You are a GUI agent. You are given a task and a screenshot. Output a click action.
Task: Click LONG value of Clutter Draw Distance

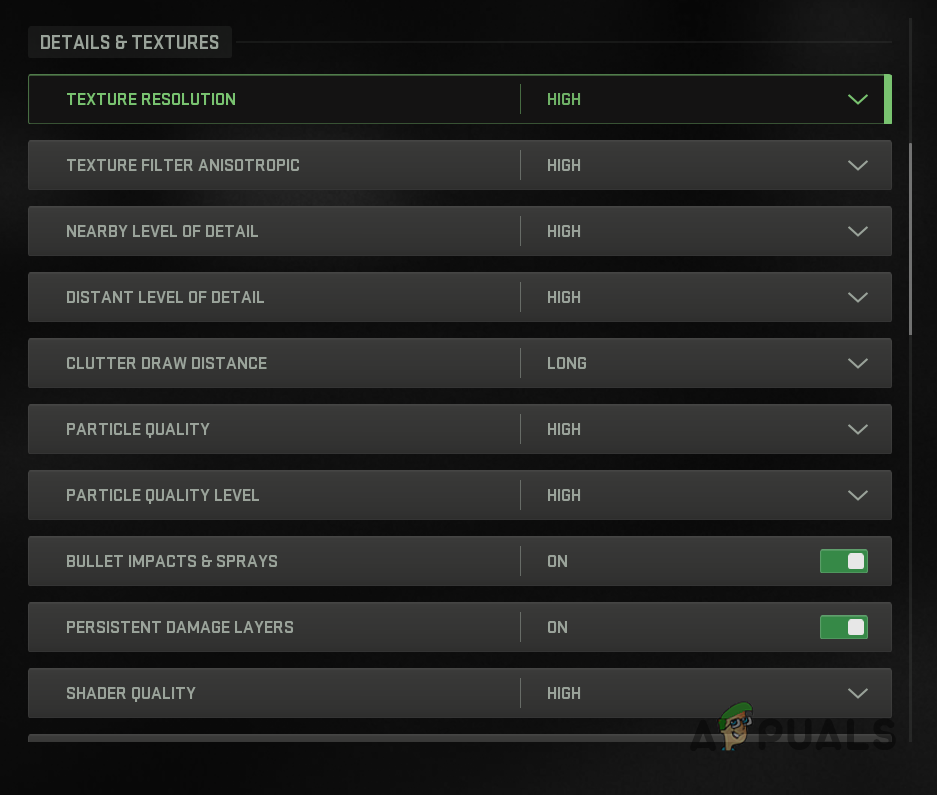coord(567,363)
